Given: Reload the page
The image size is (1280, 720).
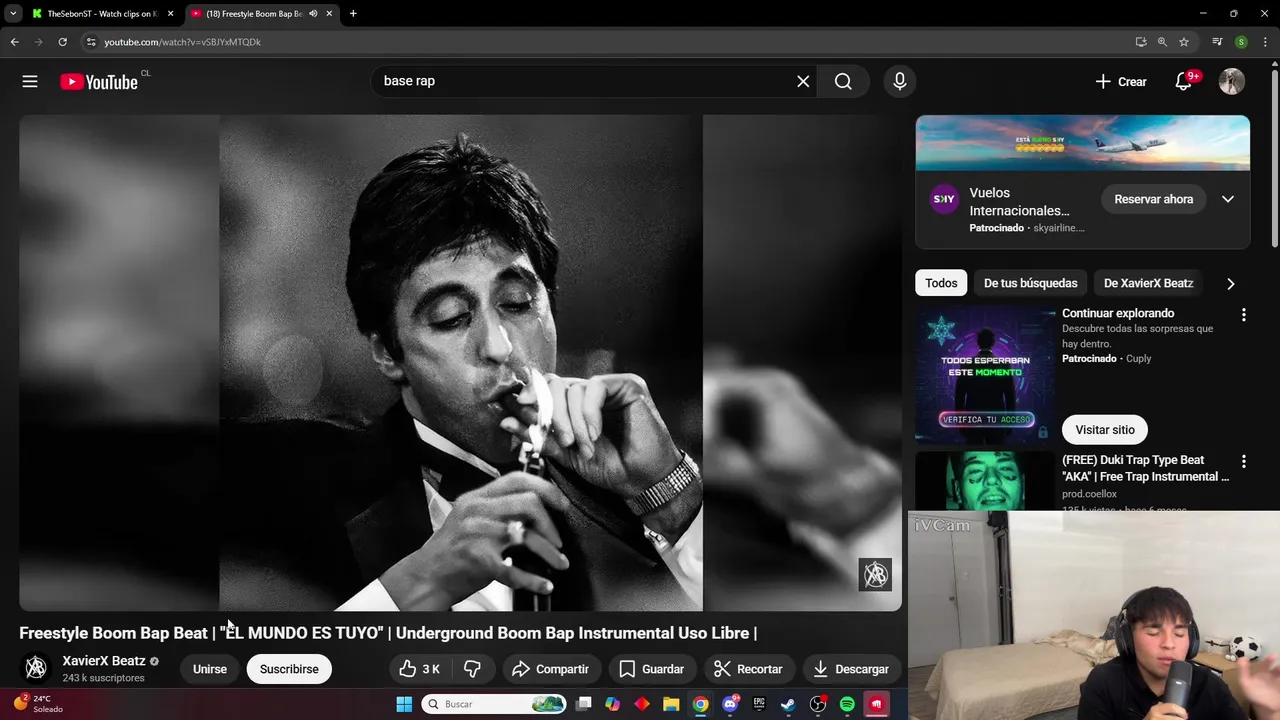Looking at the screenshot, I should tap(62, 42).
